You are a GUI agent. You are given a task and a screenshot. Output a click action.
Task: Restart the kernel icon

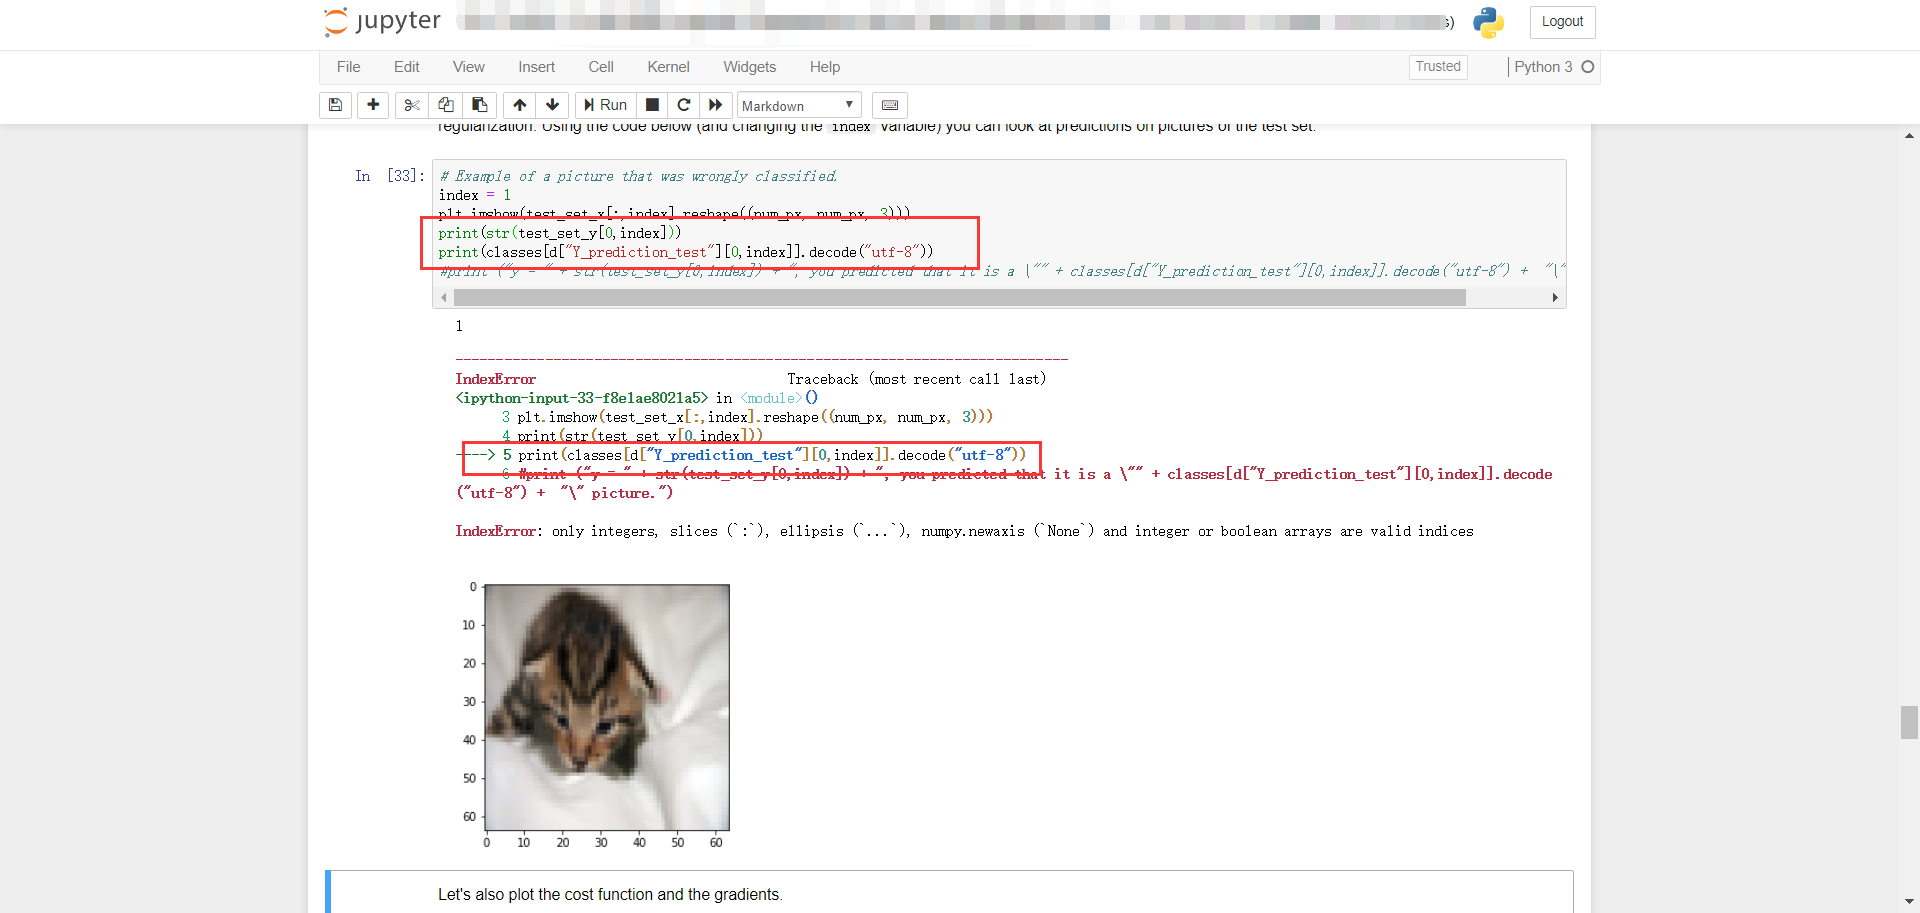coord(684,105)
